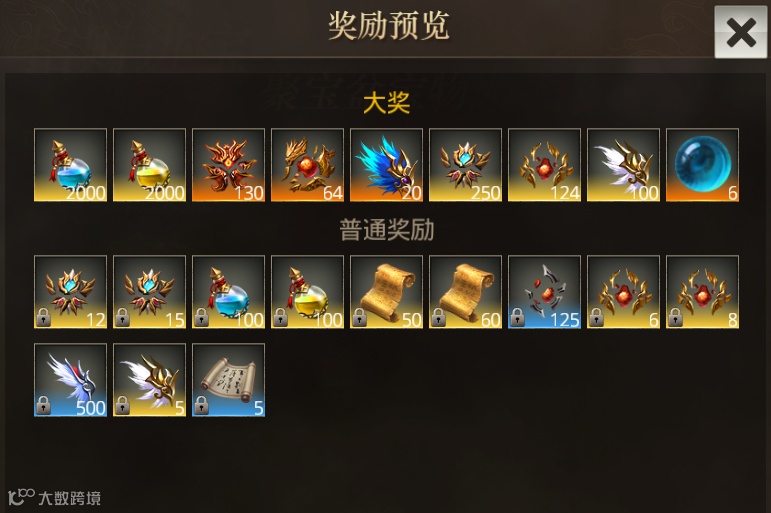Viewport: 771px width, 513px height.
Task: Select the yellow potion grand prize 2000
Action: [x=149, y=165]
